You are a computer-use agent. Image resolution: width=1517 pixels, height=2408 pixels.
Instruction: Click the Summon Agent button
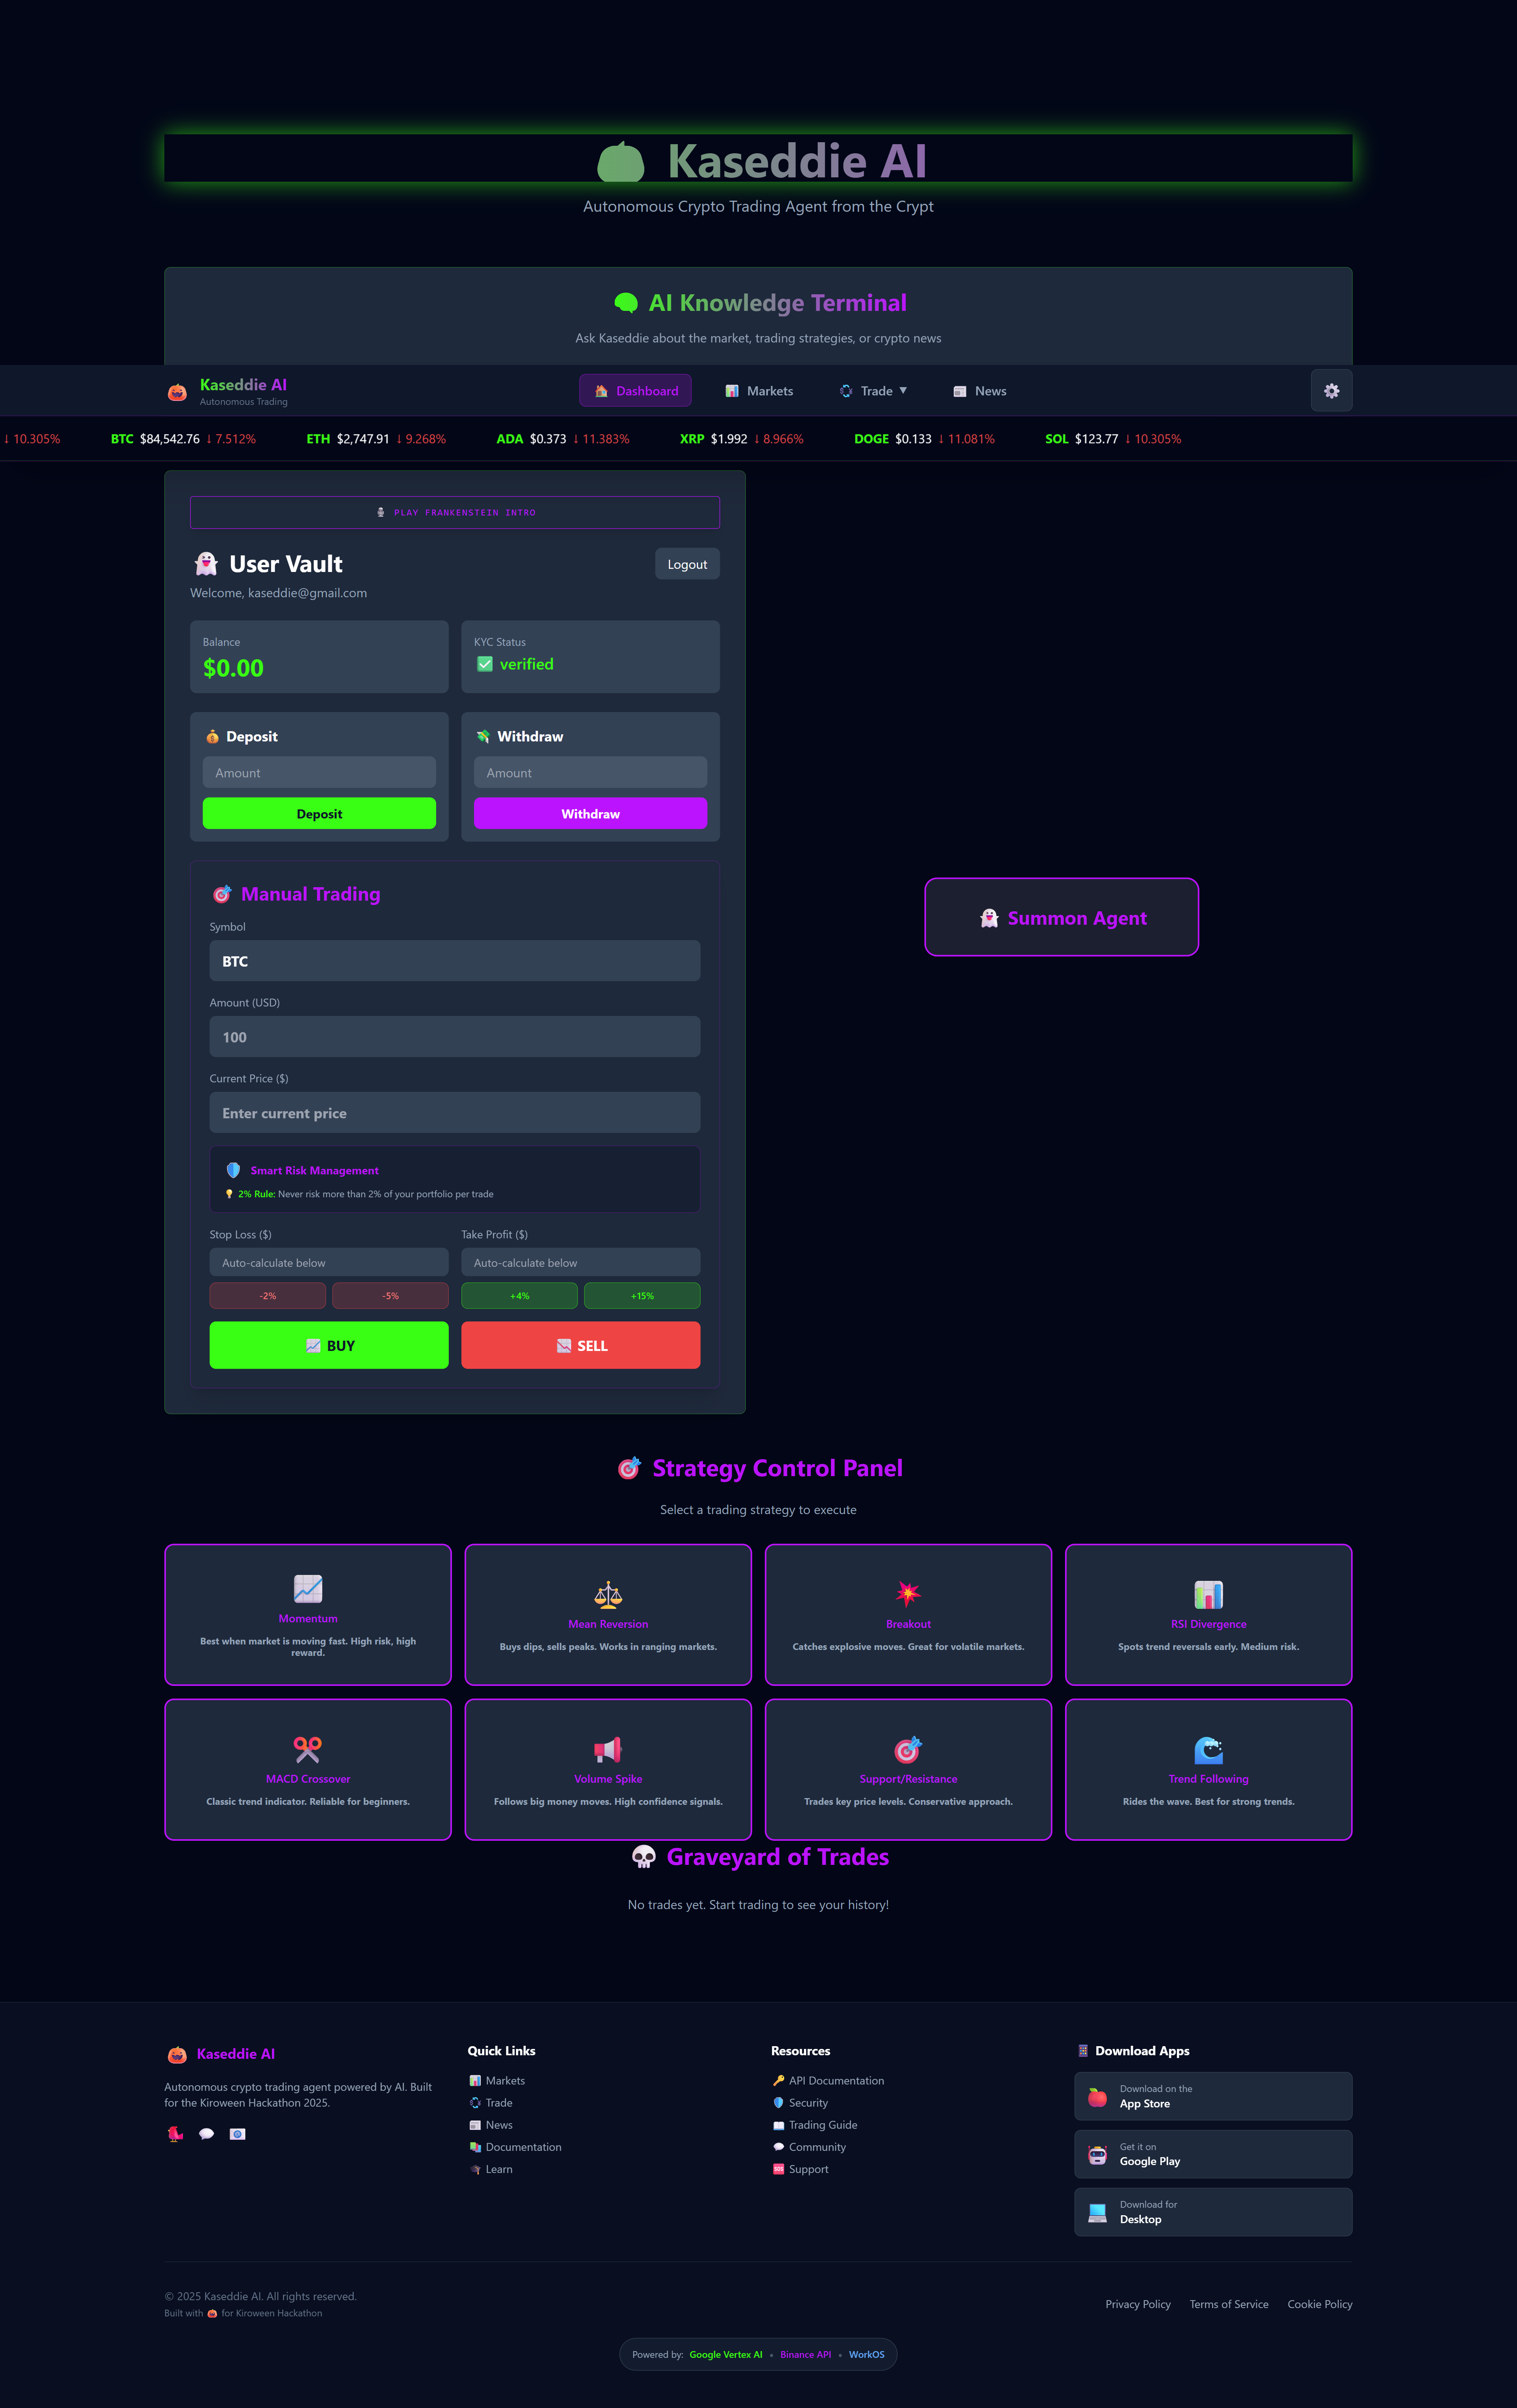tap(1061, 917)
